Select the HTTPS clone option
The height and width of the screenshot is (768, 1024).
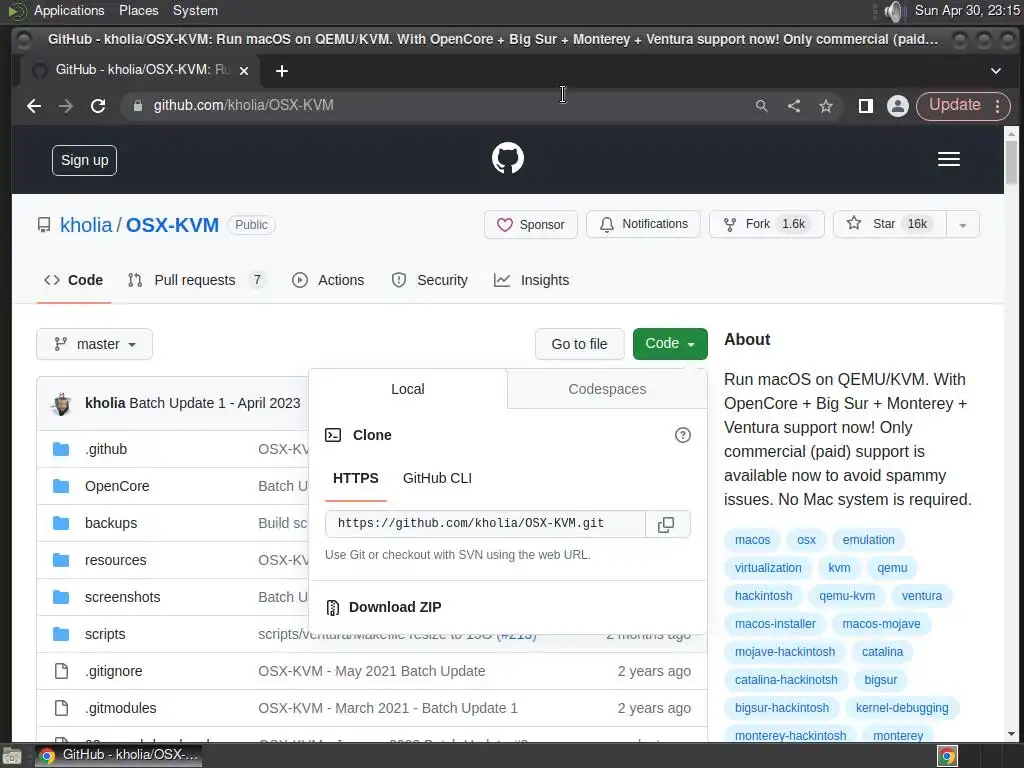[356, 479]
